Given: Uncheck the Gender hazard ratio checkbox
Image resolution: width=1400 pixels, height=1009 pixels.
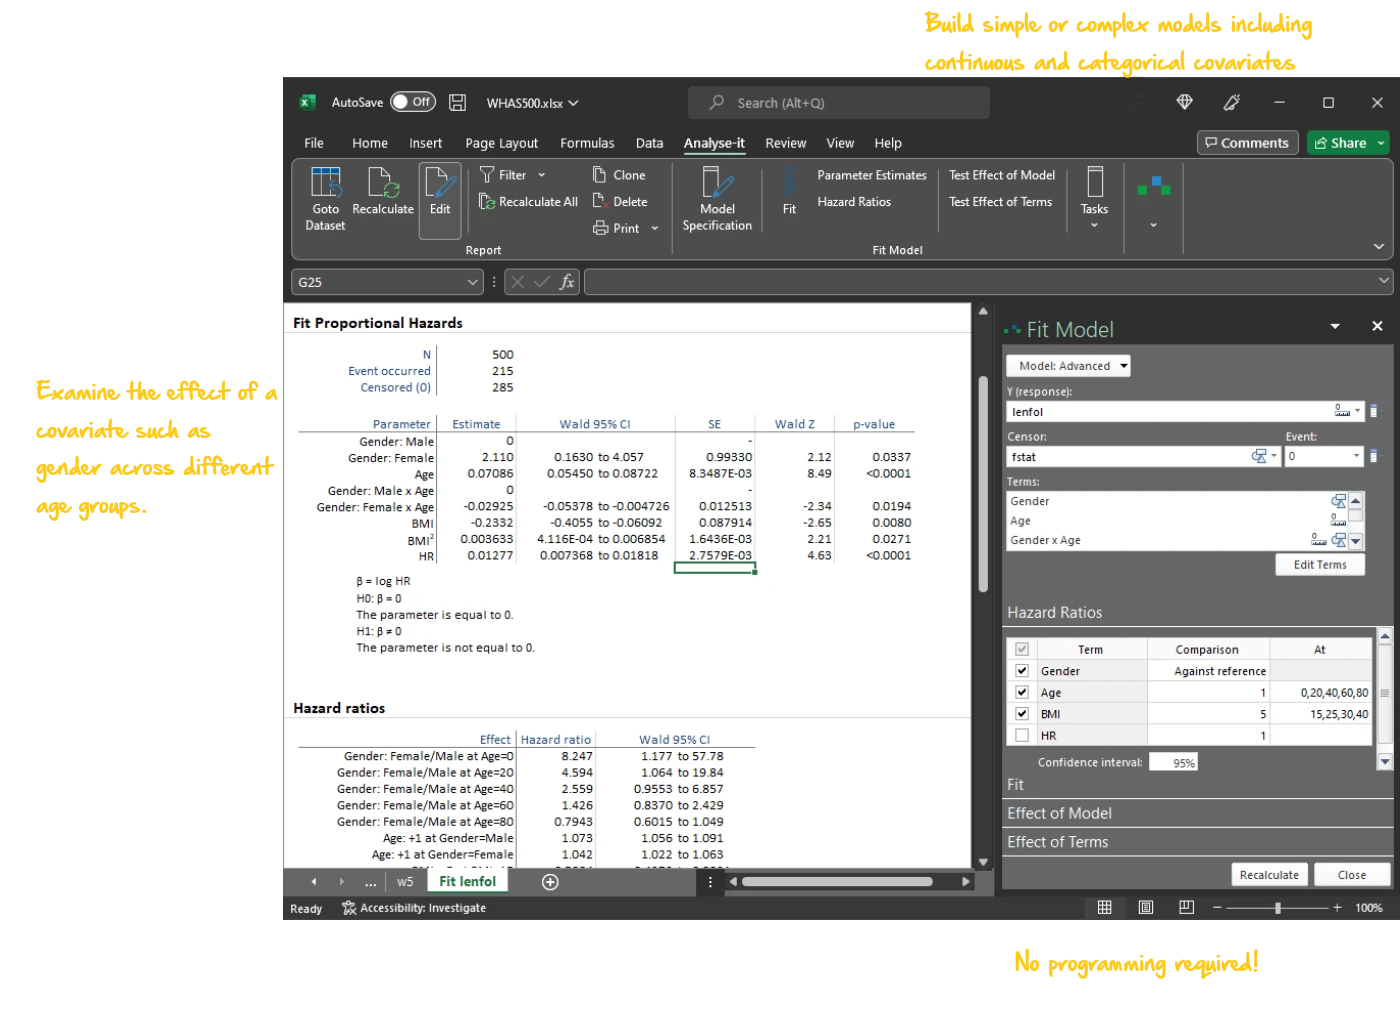Looking at the screenshot, I should click(1022, 671).
